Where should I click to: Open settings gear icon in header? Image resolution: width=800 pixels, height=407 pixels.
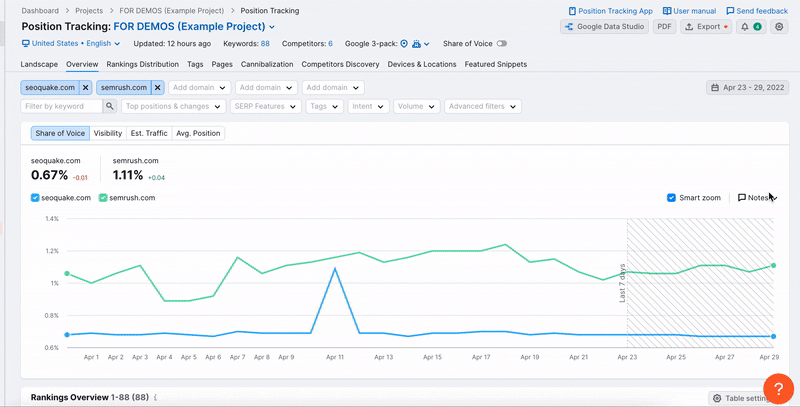point(780,26)
